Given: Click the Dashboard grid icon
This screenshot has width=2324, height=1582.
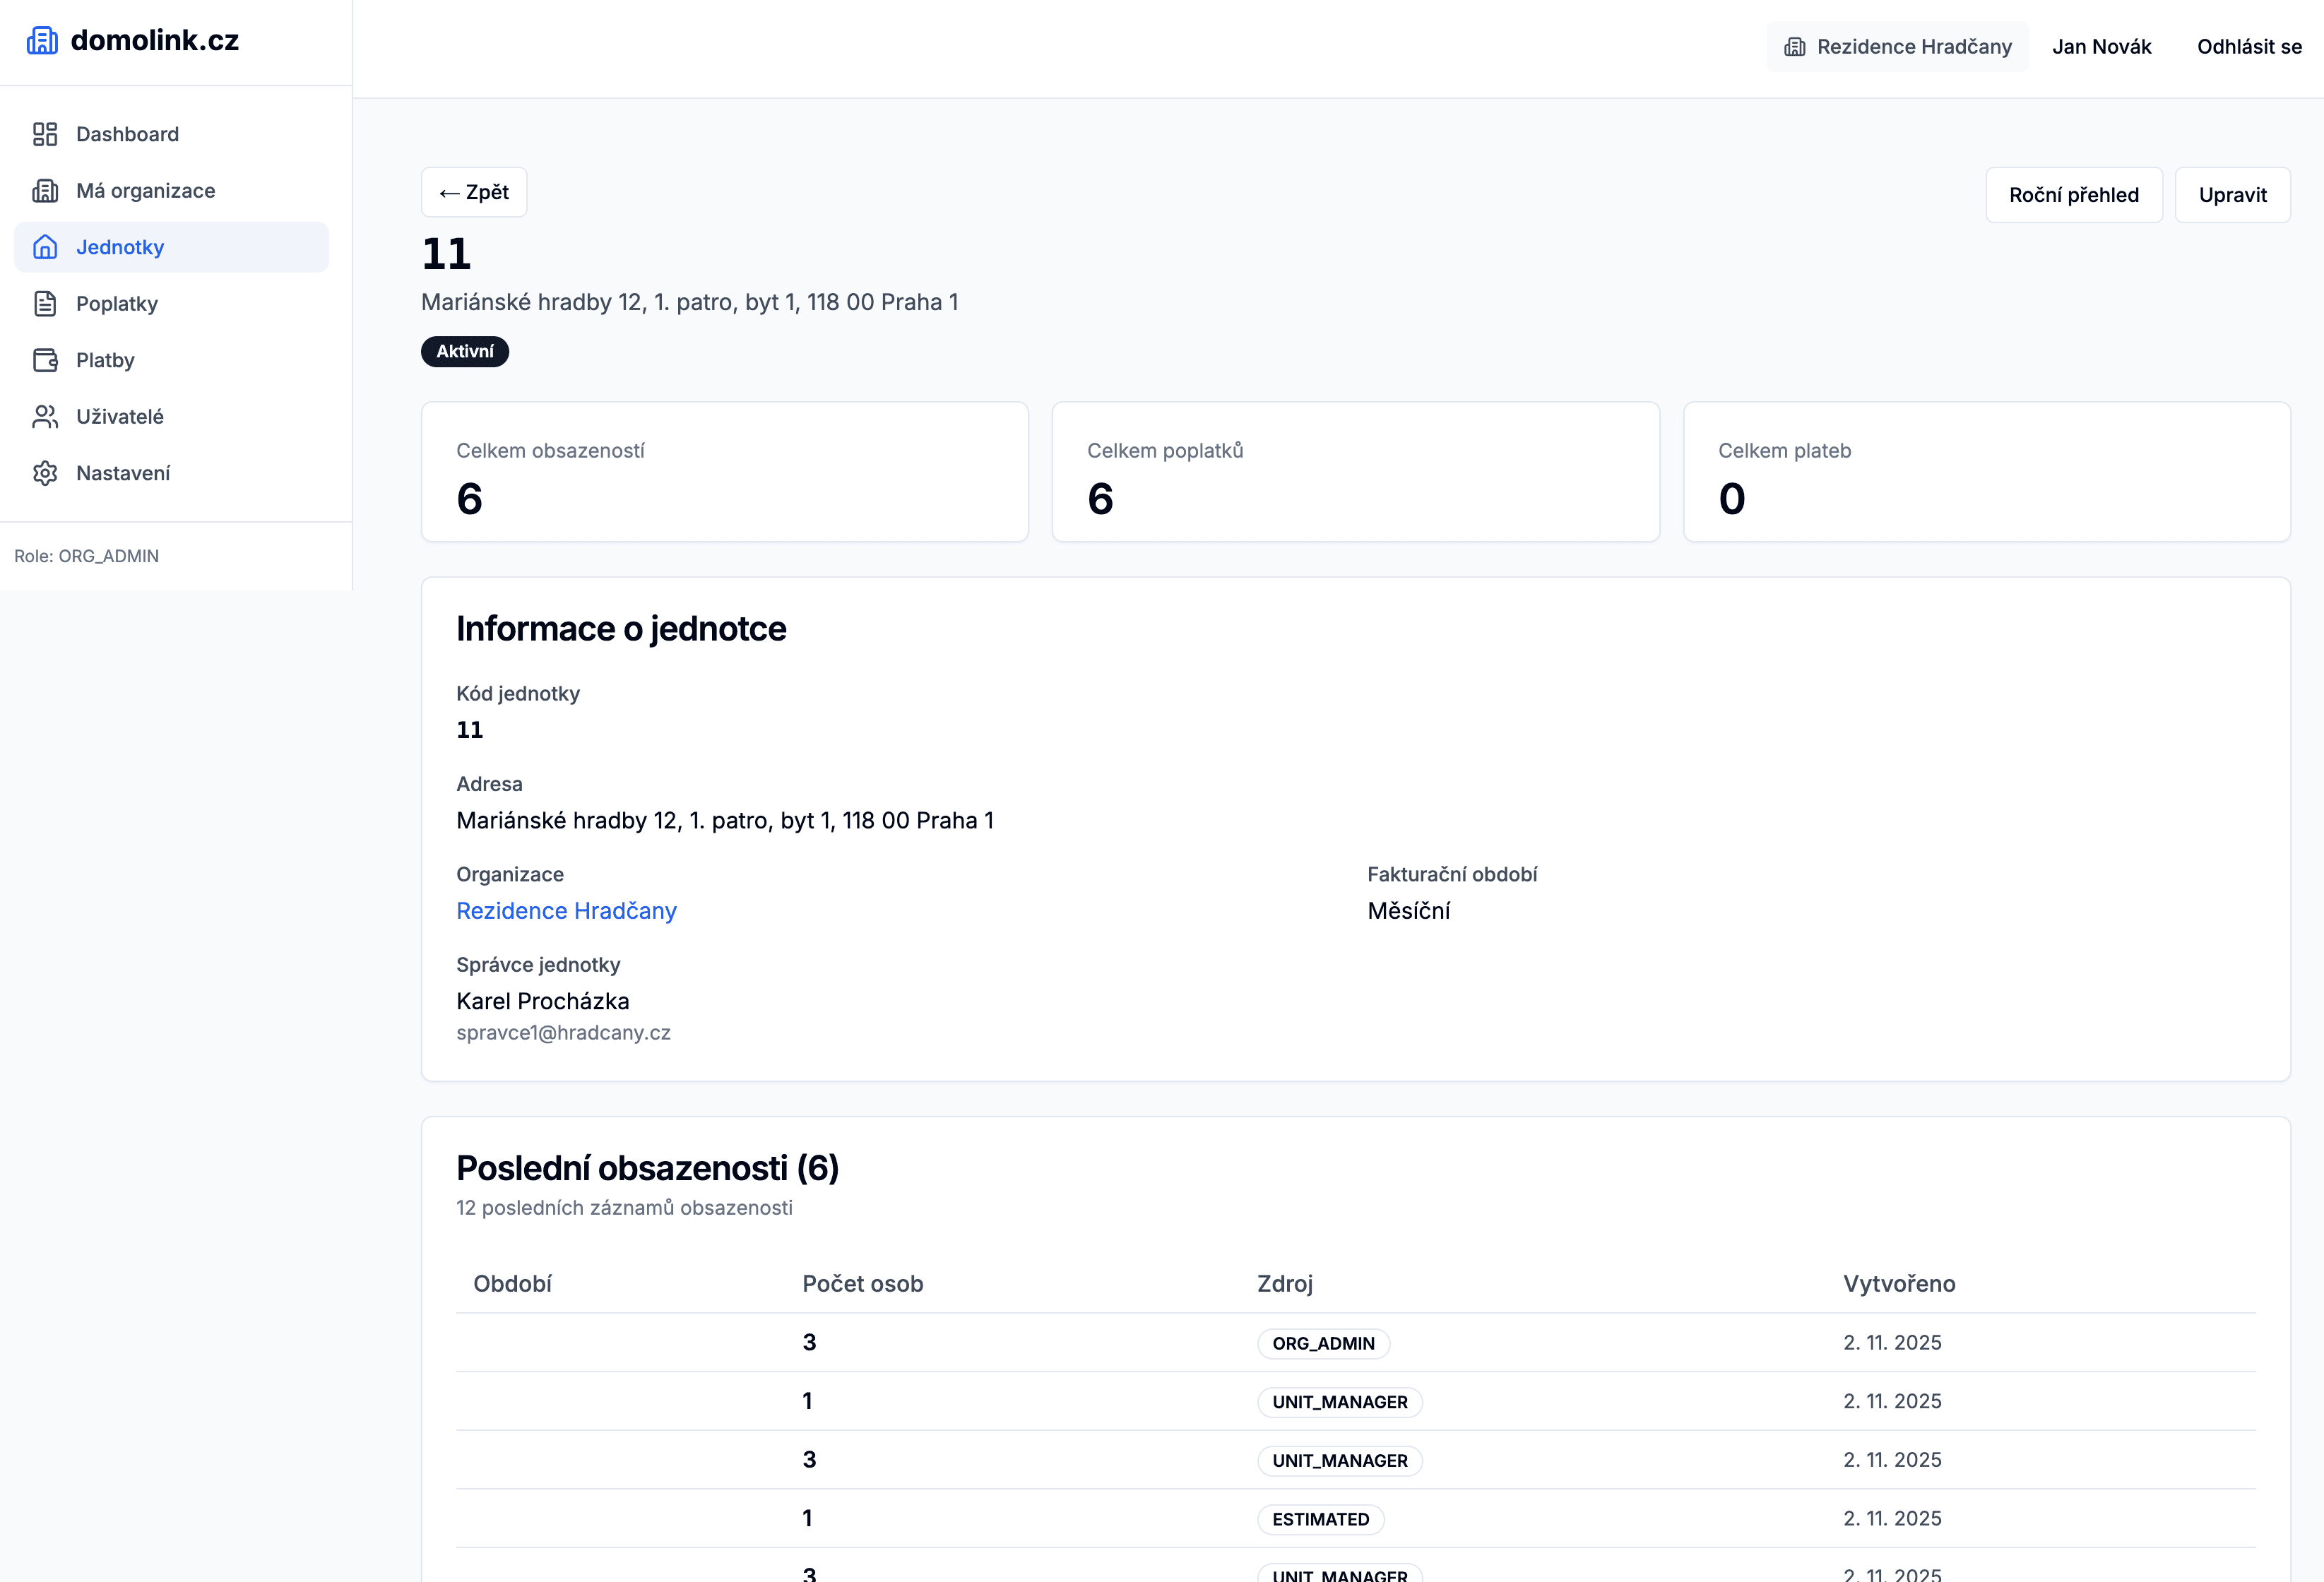Looking at the screenshot, I should click(x=45, y=134).
